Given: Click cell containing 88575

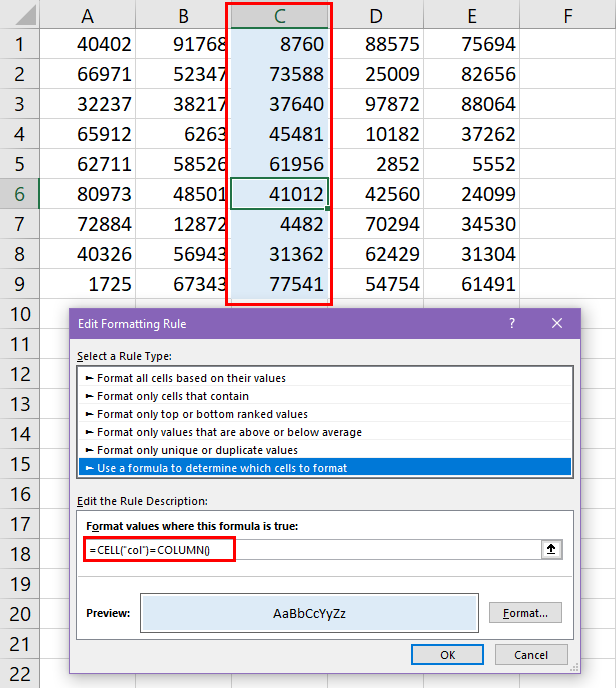Looking at the screenshot, I should tap(376, 44).
